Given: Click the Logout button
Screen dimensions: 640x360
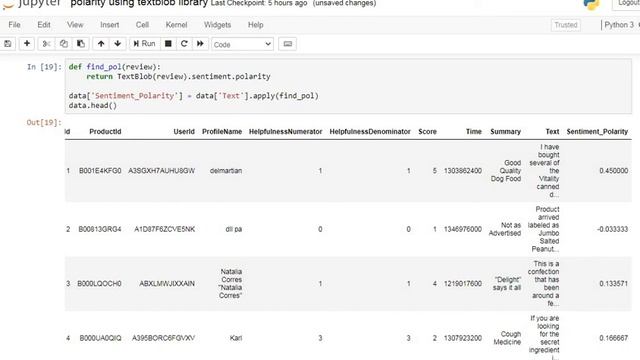Looking at the screenshot, I should pyautogui.click(x=627, y=4).
